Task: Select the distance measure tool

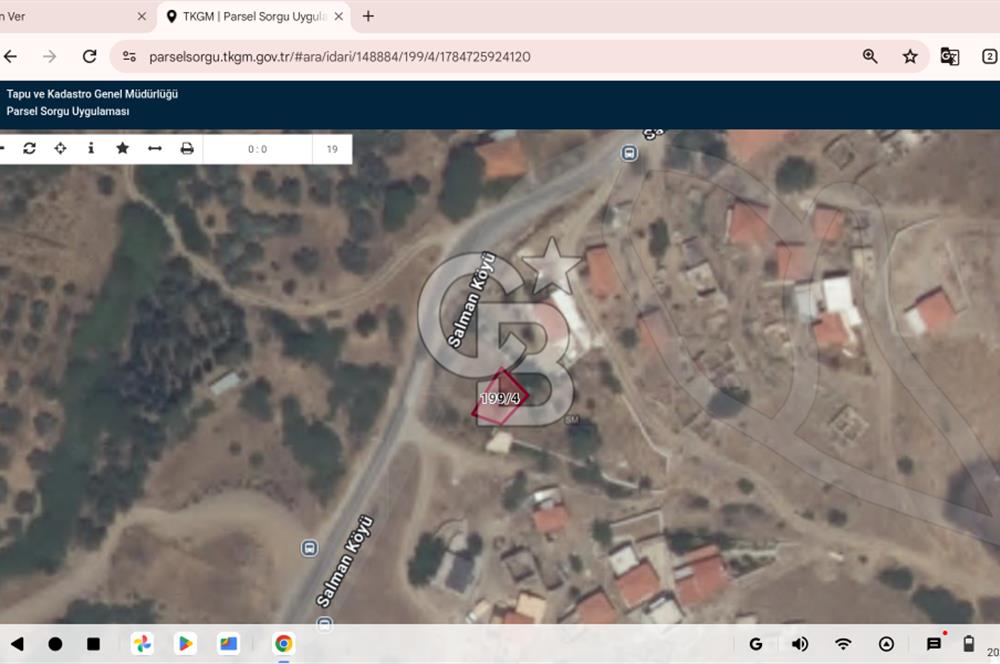Action: [x=154, y=149]
